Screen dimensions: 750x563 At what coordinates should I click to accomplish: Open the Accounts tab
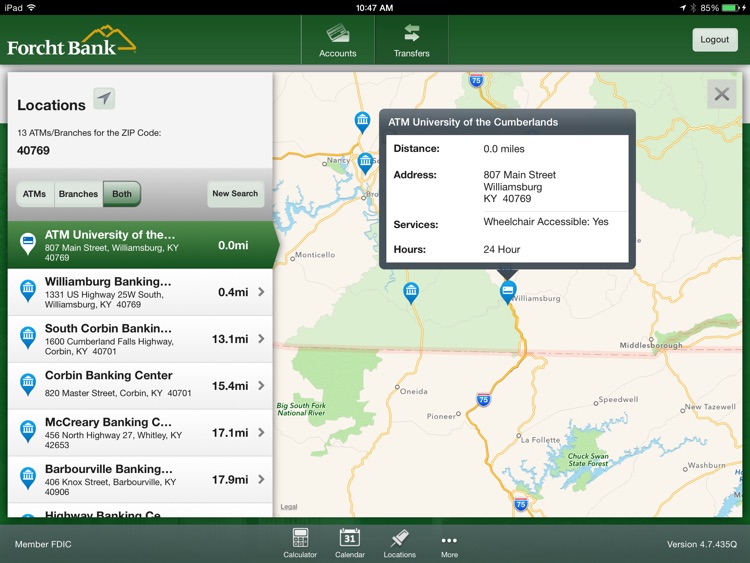[338, 40]
